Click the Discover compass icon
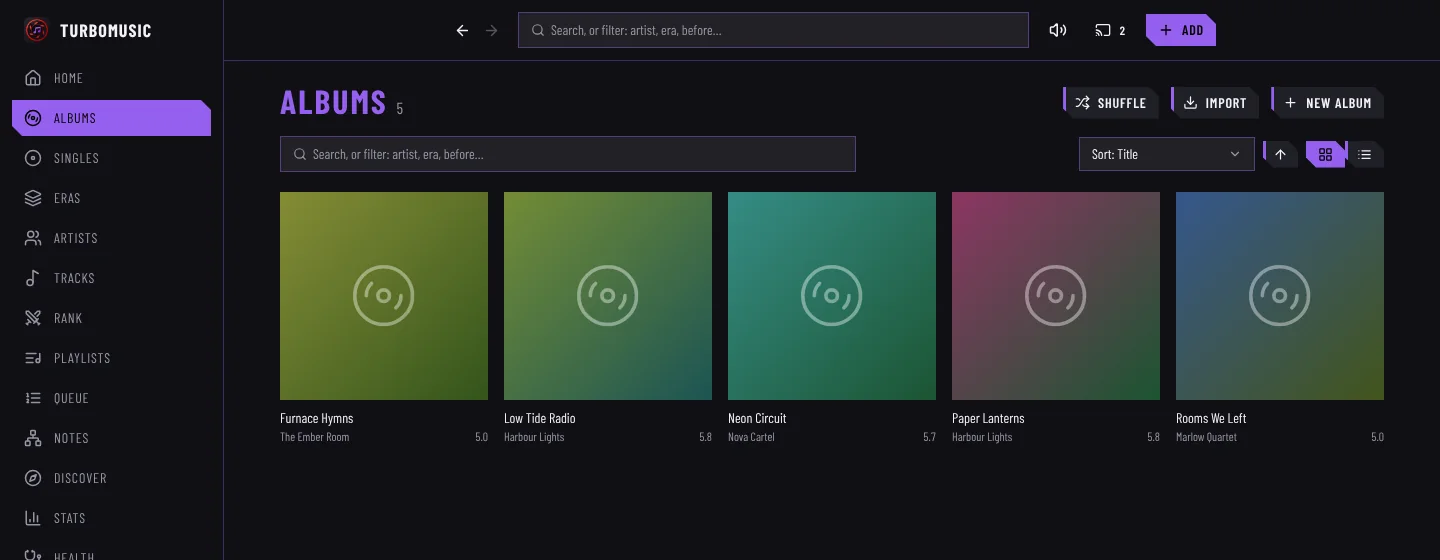This screenshot has height=560, width=1440. (33, 478)
